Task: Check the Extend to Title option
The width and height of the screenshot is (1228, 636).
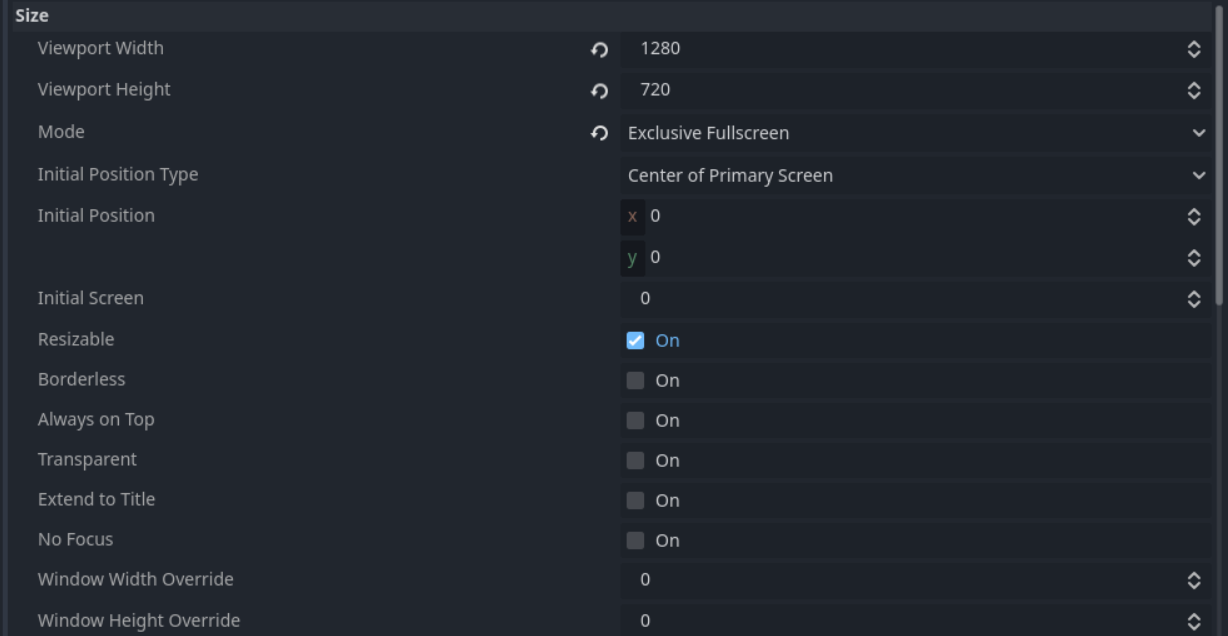Action: [635, 500]
